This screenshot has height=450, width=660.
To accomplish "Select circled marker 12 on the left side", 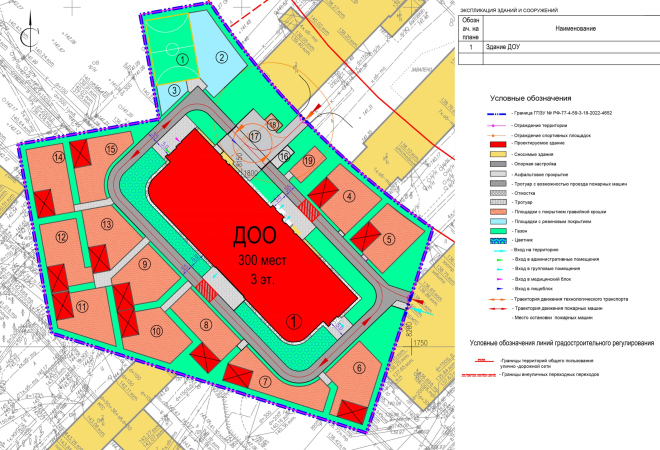I will (62, 237).
